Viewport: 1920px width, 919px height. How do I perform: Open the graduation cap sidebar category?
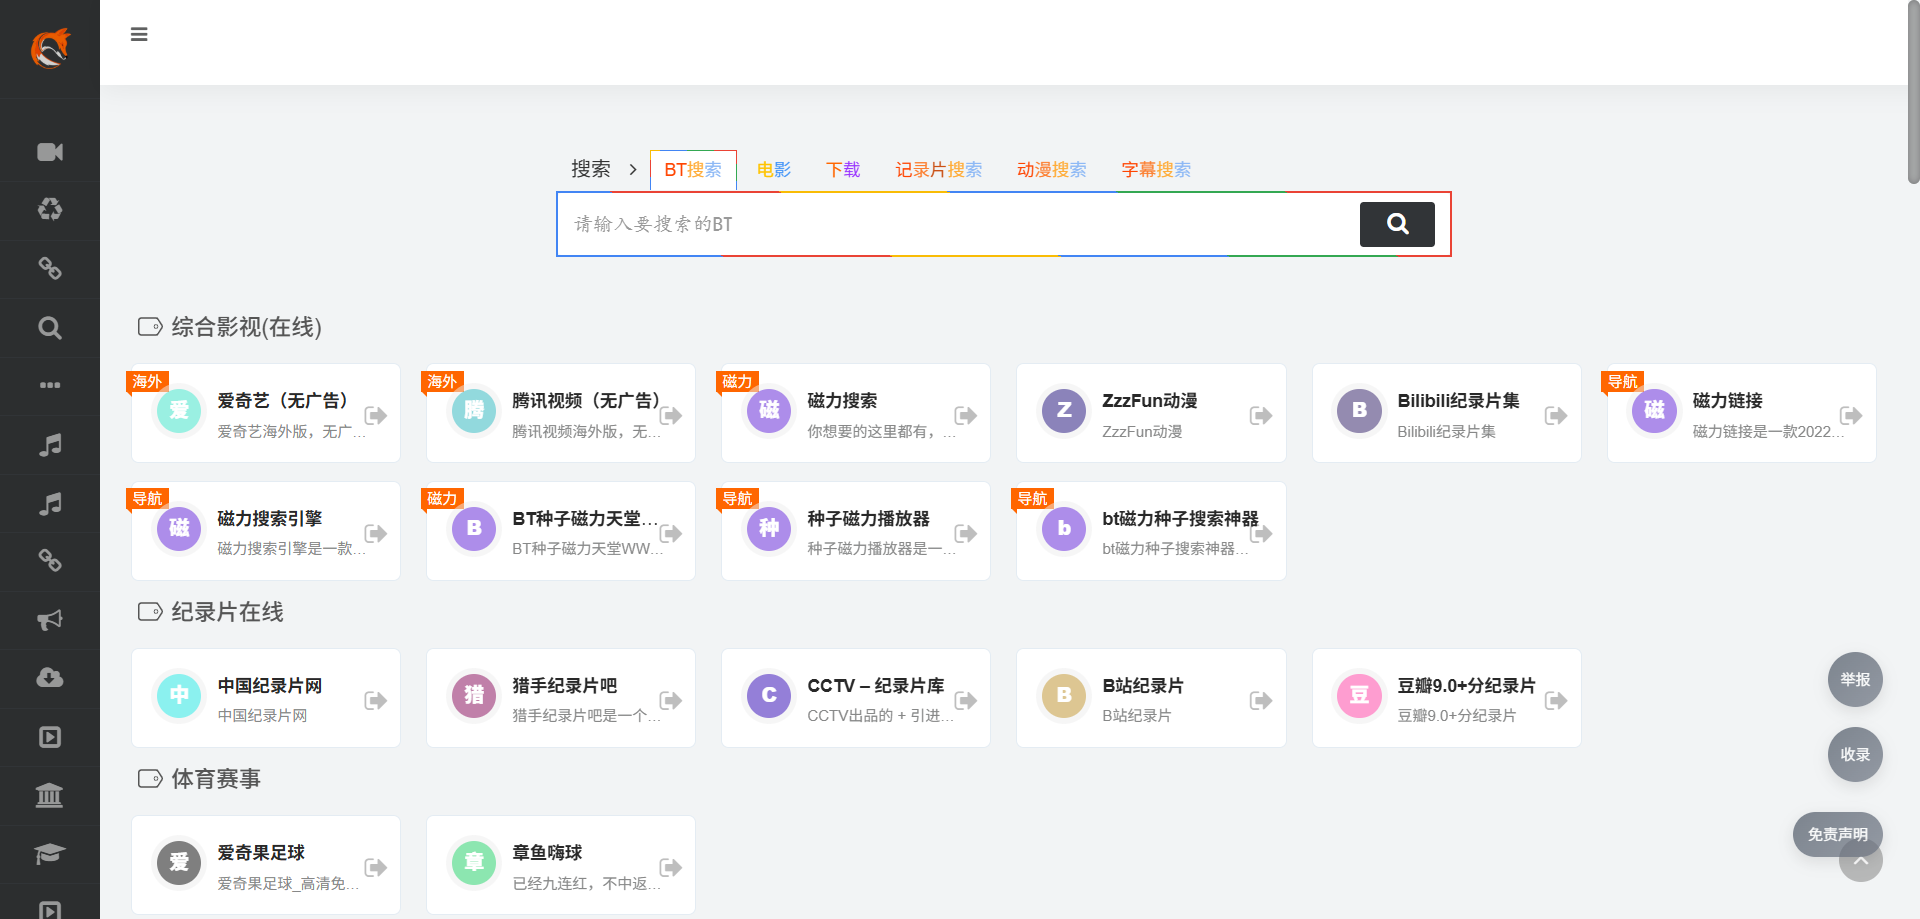click(x=50, y=853)
